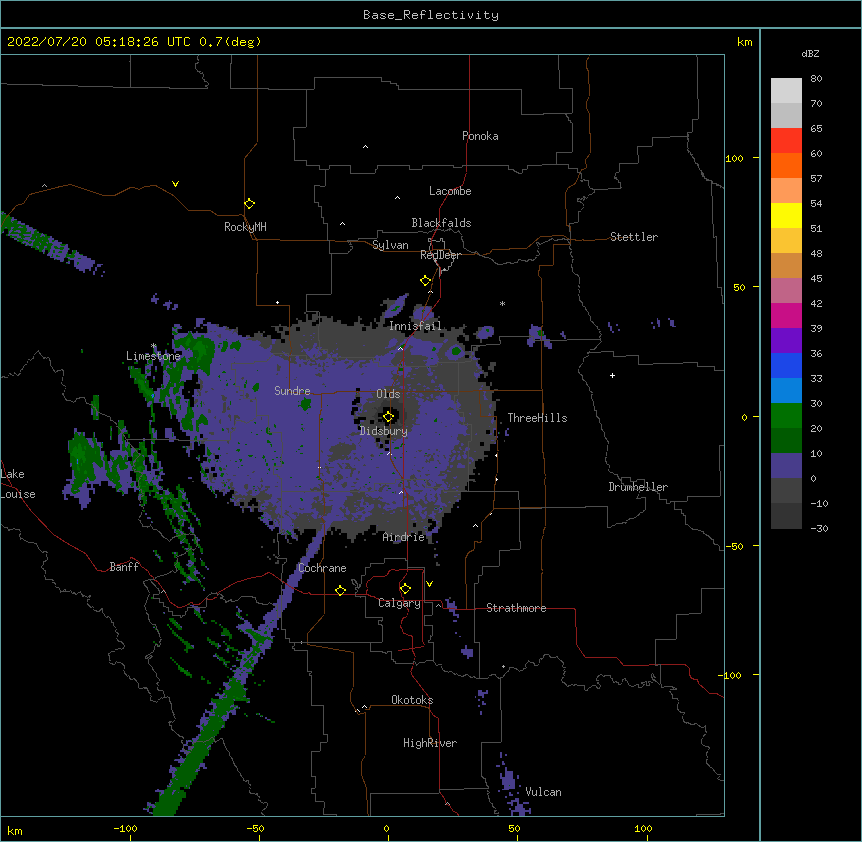Click the Sundre town label
Image resolution: width=862 pixels, height=842 pixels.
coord(292,391)
